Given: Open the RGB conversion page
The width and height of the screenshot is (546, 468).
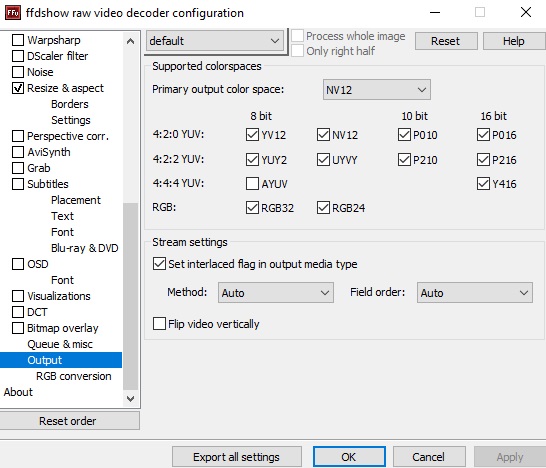Looking at the screenshot, I should 73,376.
